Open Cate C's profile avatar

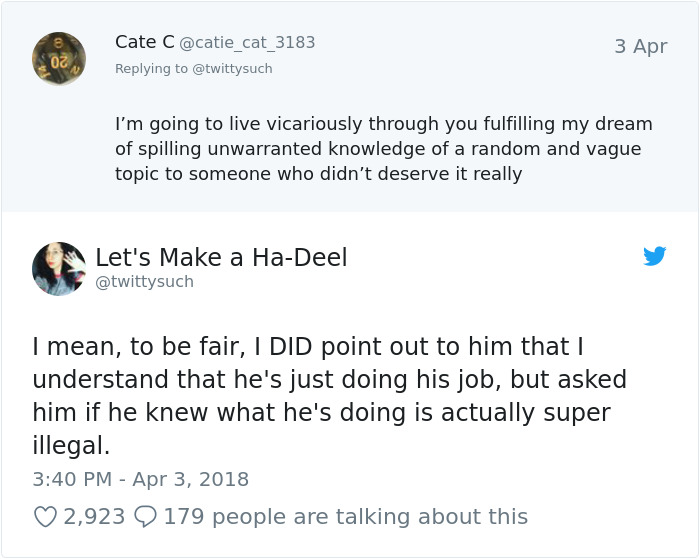point(59,58)
